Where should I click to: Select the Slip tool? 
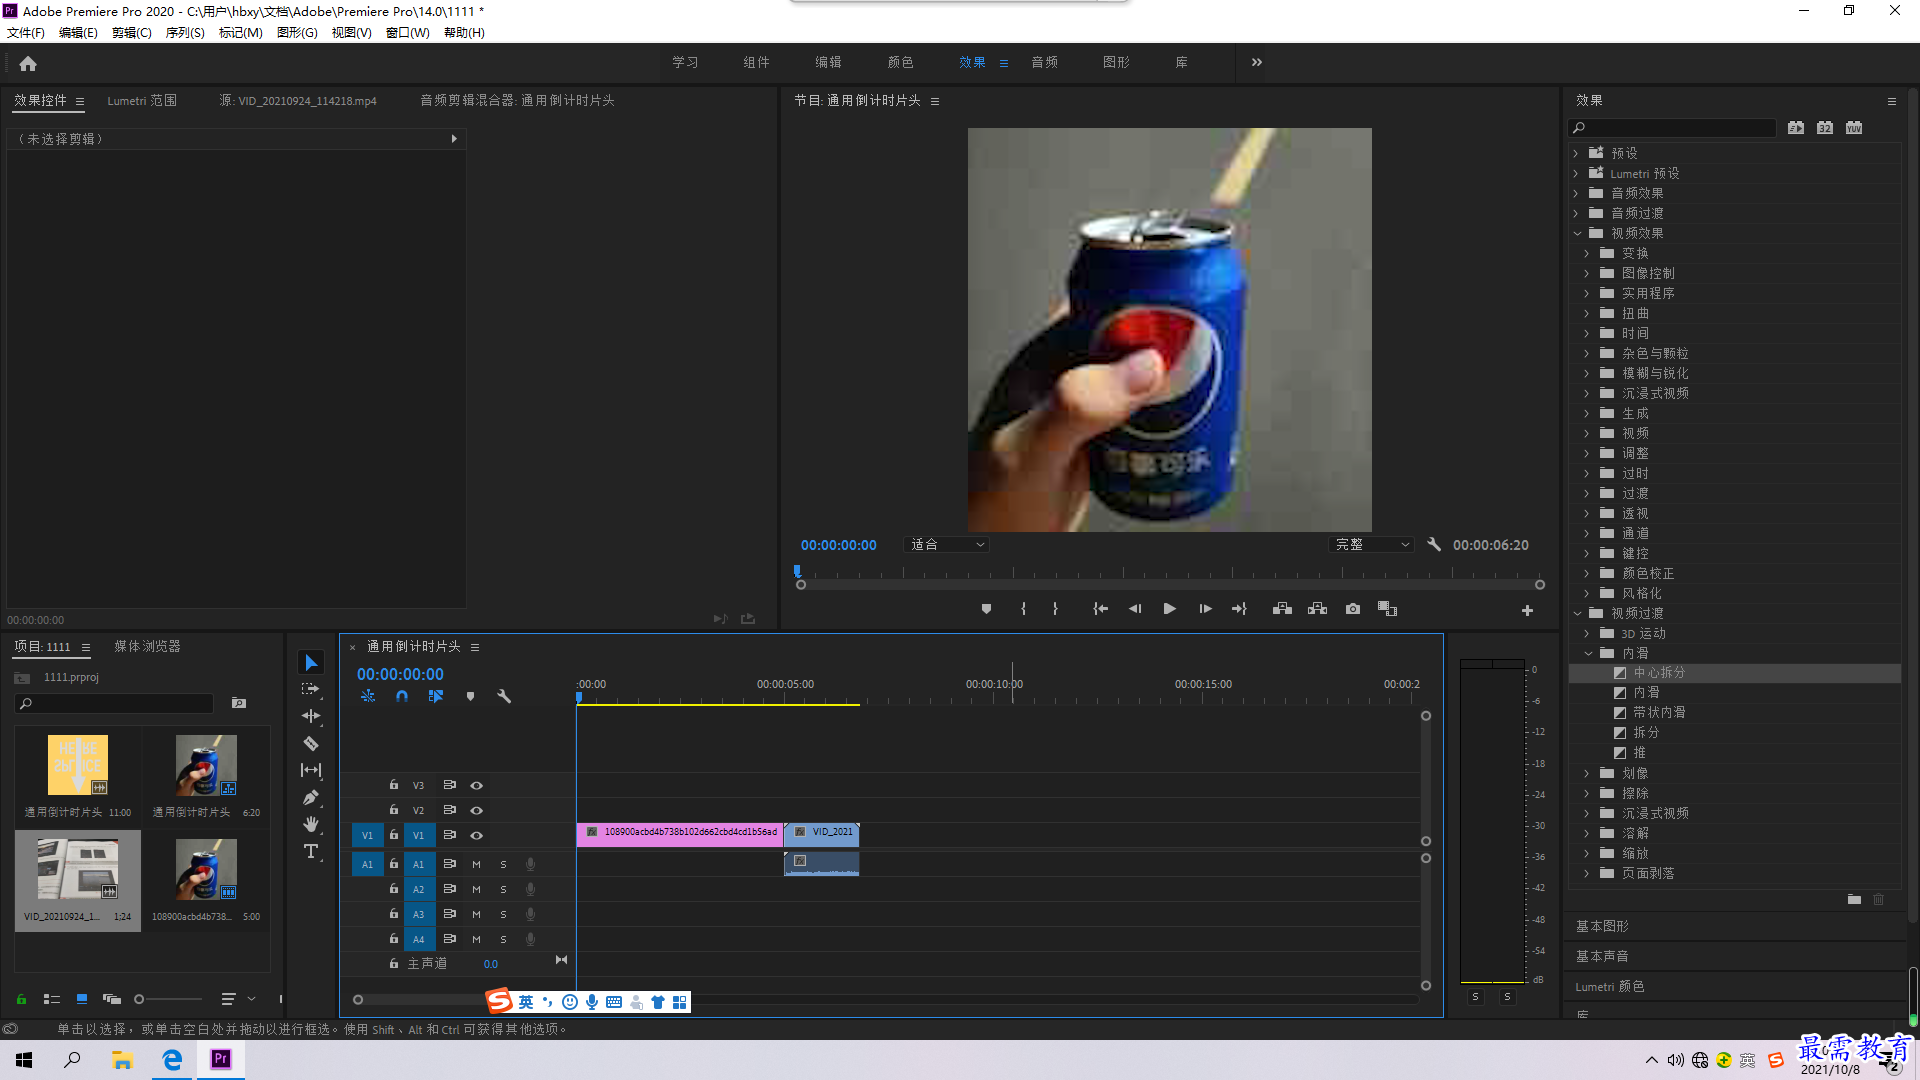[311, 770]
